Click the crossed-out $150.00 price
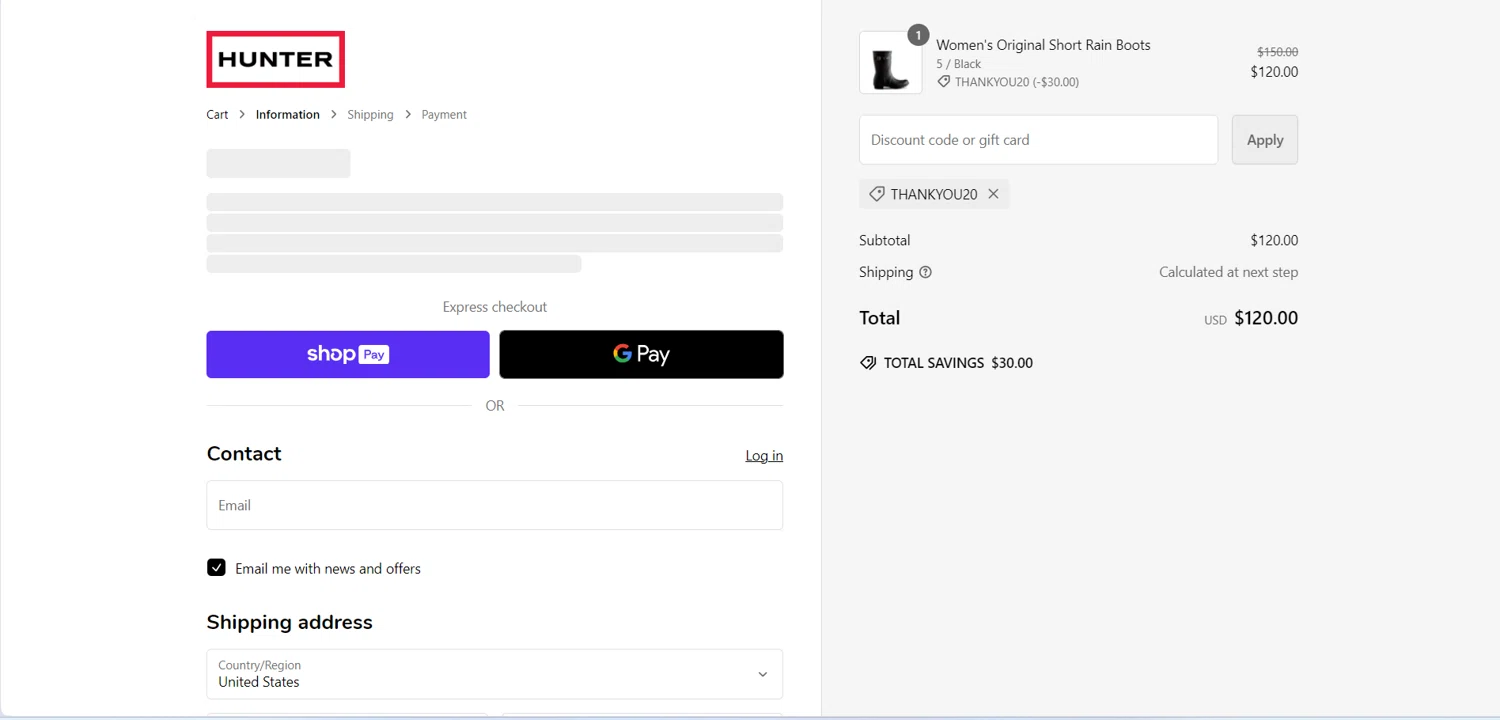 coord(1277,52)
